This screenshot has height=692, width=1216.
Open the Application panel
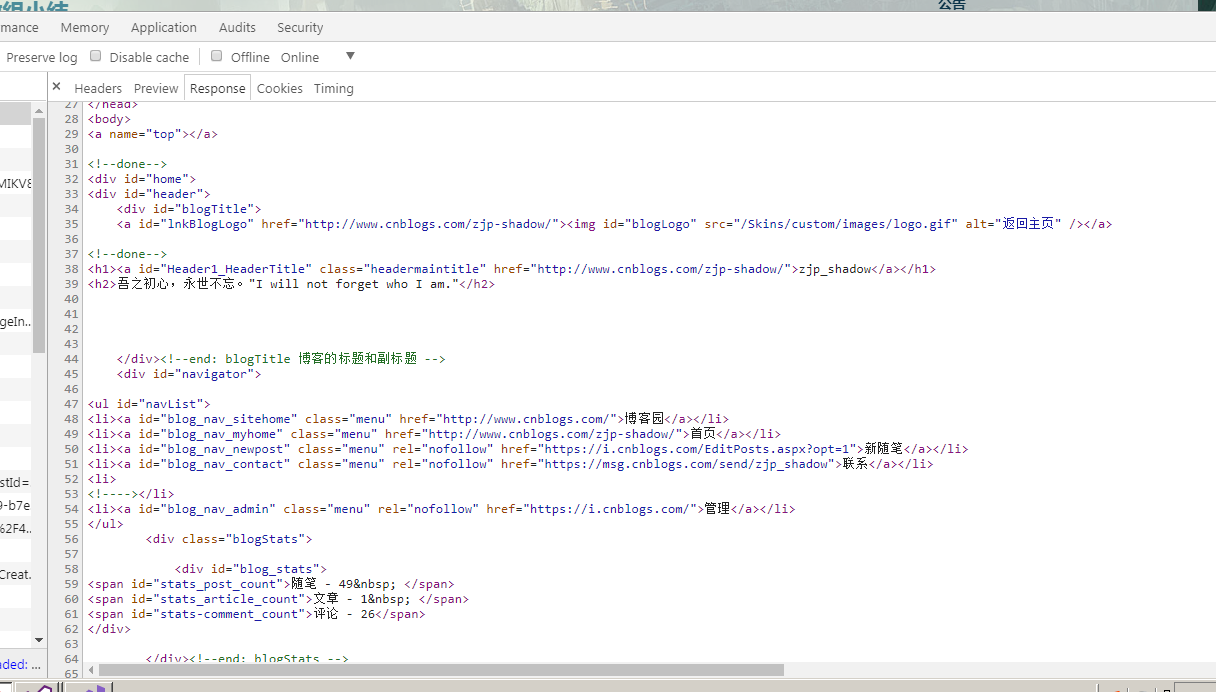click(x=164, y=27)
